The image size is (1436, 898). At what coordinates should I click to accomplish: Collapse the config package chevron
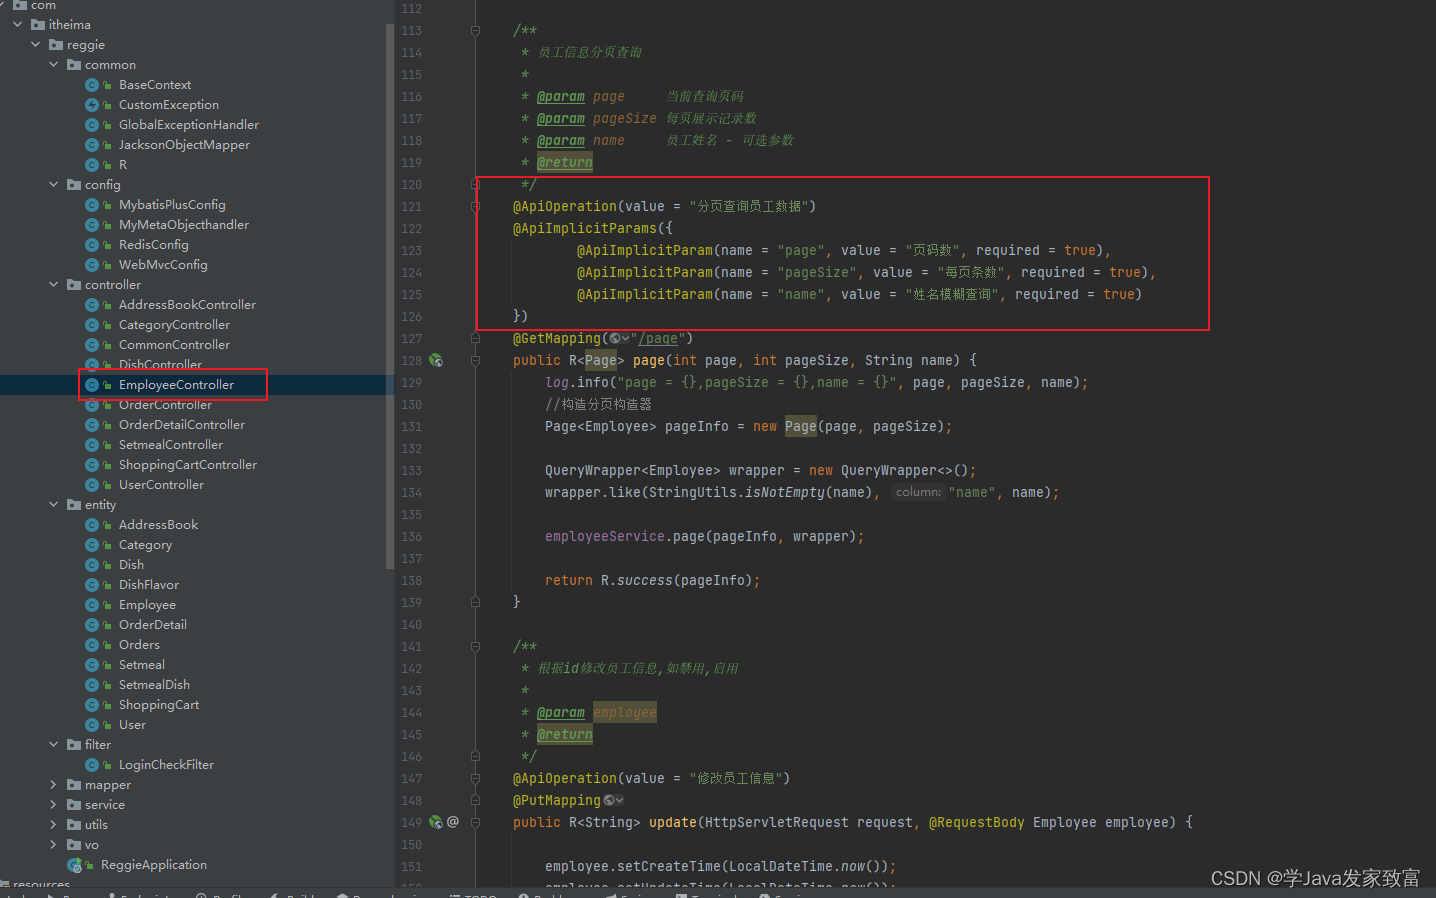[54, 185]
